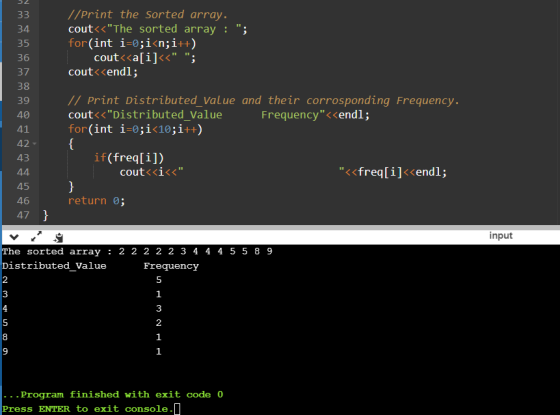
Task: Click 'Frequency' header in console output
Action: pos(171,266)
